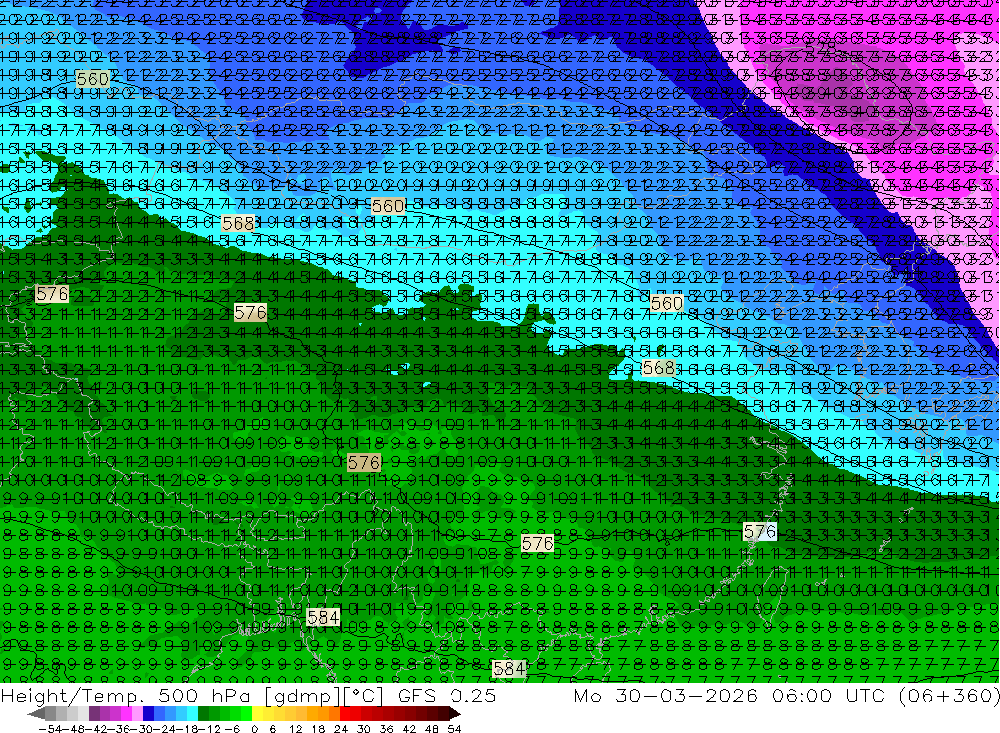
Task: Click legend value -12
Action: point(209,729)
